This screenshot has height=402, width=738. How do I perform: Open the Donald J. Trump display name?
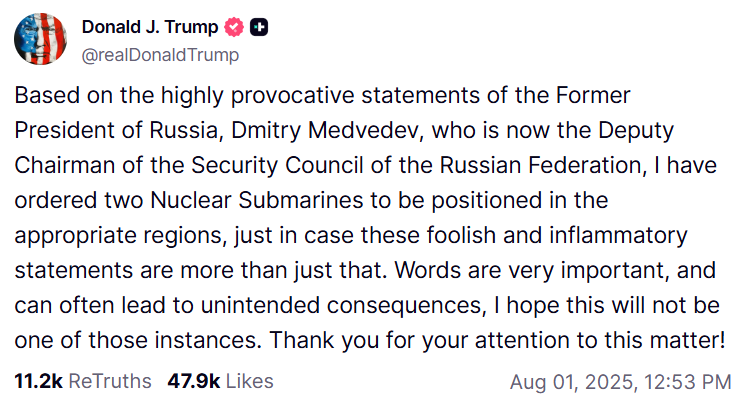tap(150, 27)
